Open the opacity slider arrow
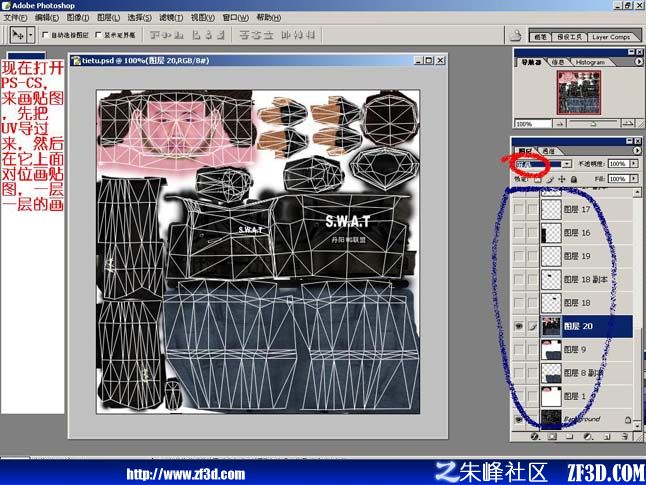This screenshot has width=646, height=485. click(634, 164)
